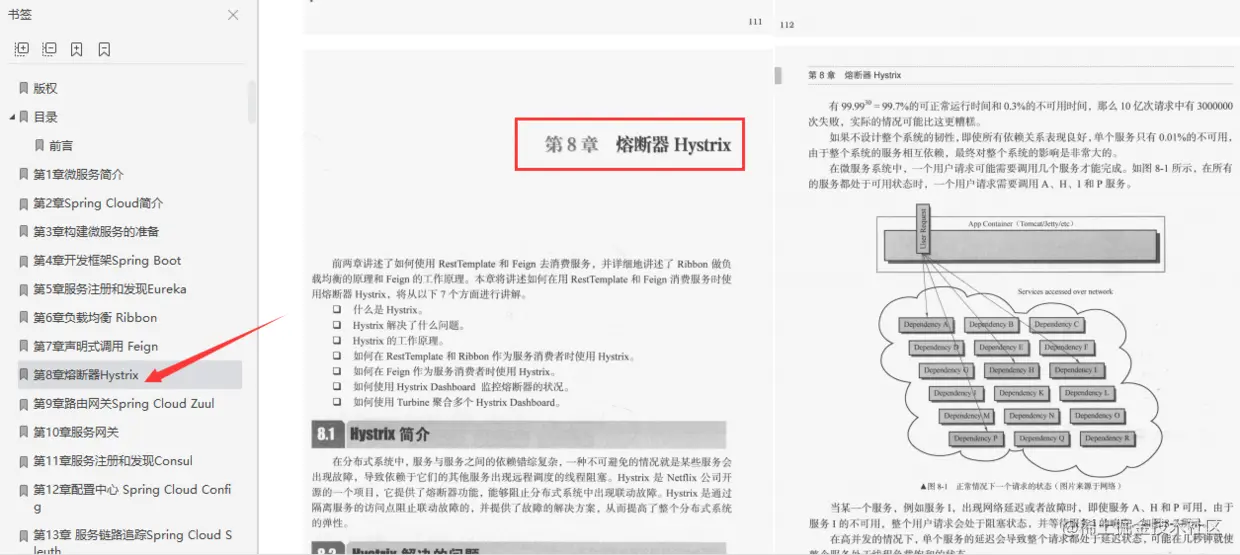
Task: Jump to 第7章声明式调用 Feign bookmark
Action: [x=96, y=346]
